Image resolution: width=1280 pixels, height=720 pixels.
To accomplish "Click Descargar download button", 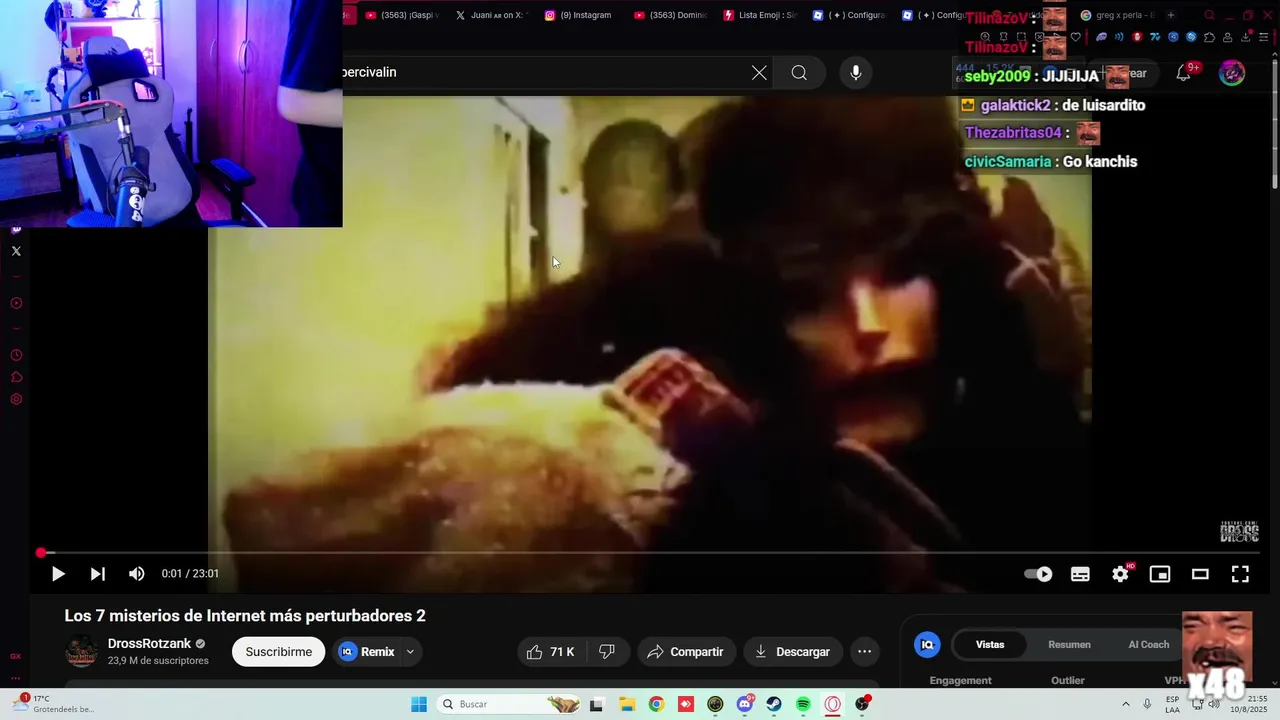I will click(x=793, y=652).
